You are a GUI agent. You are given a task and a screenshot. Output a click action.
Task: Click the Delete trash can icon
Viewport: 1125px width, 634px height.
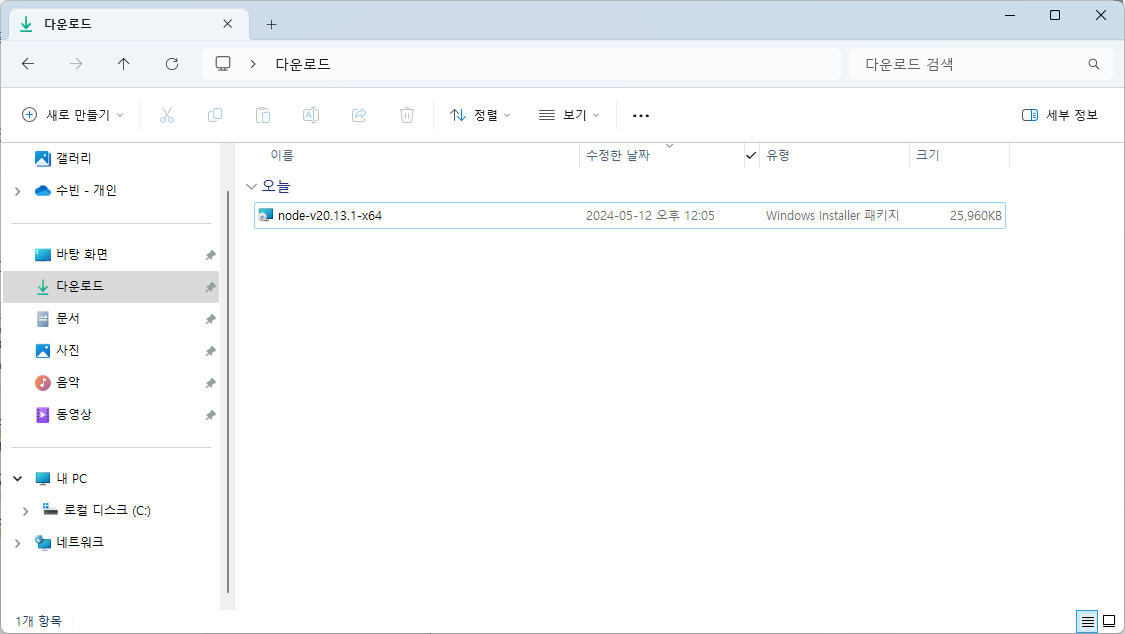(407, 115)
